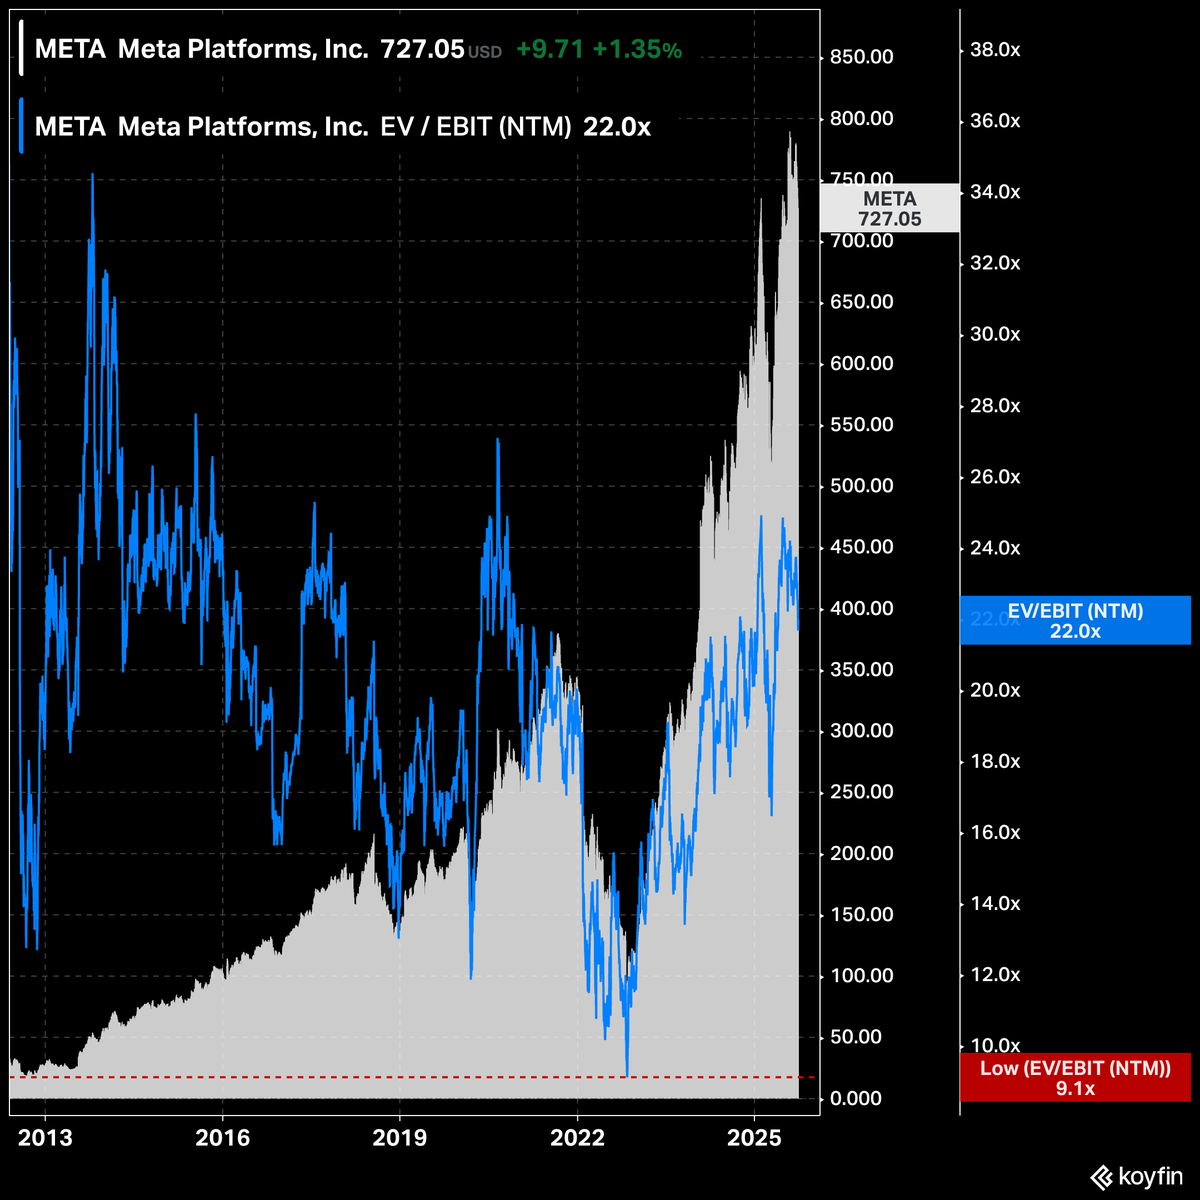This screenshot has height=1200, width=1200.
Task: Click the 500.00 price axis label
Action: (862, 486)
